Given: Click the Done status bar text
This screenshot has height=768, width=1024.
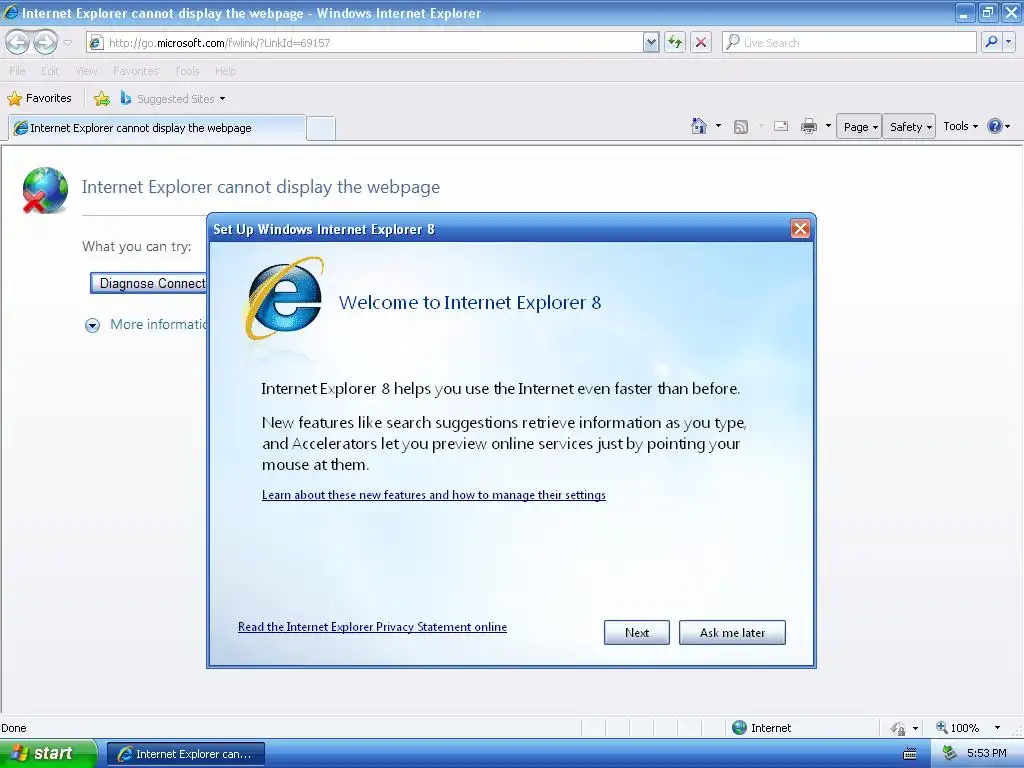Looking at the screenshot, I should [x=14, y=728].
